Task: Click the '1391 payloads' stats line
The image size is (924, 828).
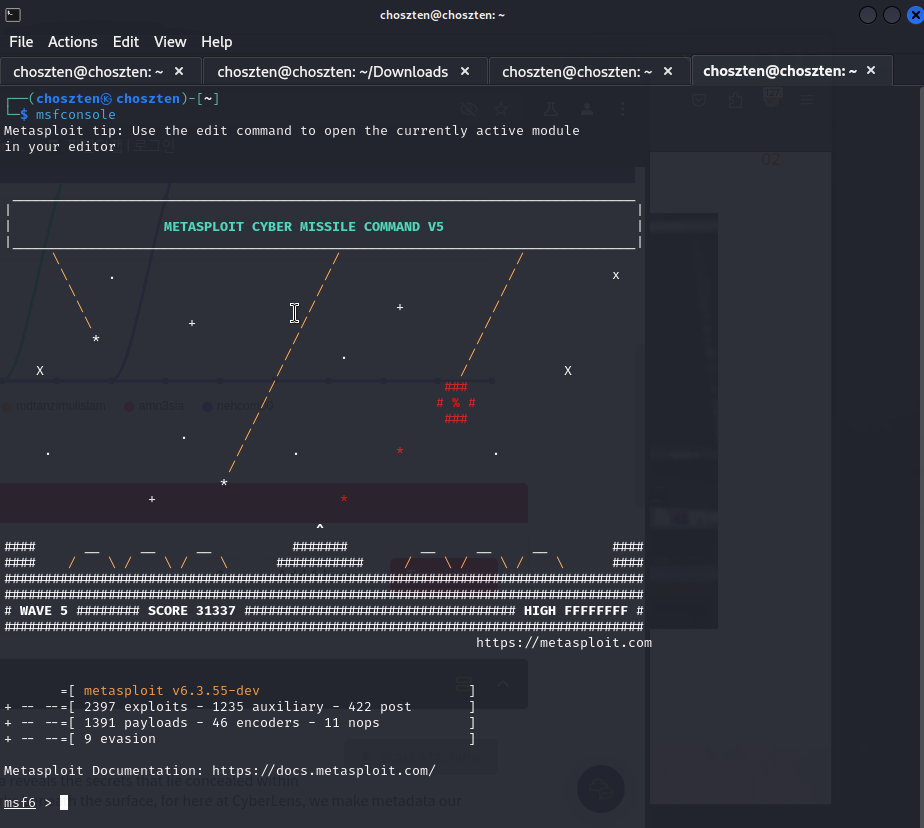Action: (232, 722)
